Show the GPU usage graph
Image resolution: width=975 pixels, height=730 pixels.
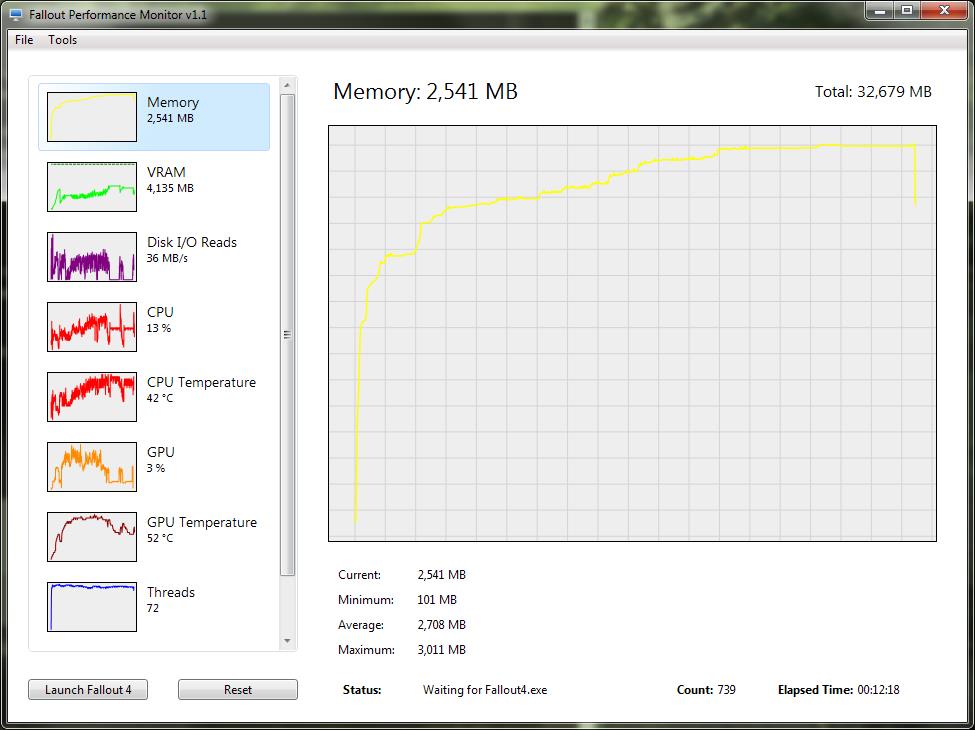pyautogui.click(x=154, y=466)
